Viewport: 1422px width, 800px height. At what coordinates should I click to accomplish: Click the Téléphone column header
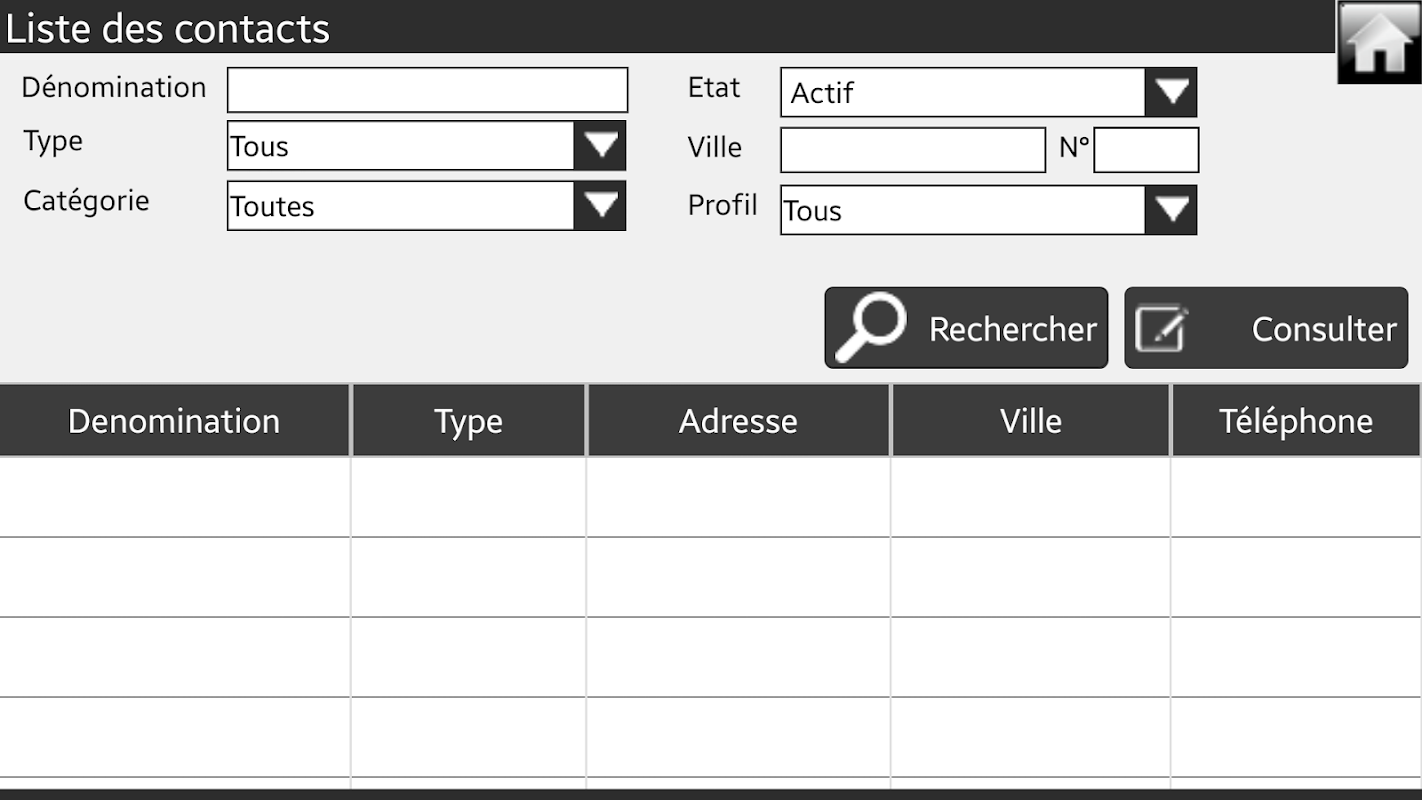point(1295,421)
